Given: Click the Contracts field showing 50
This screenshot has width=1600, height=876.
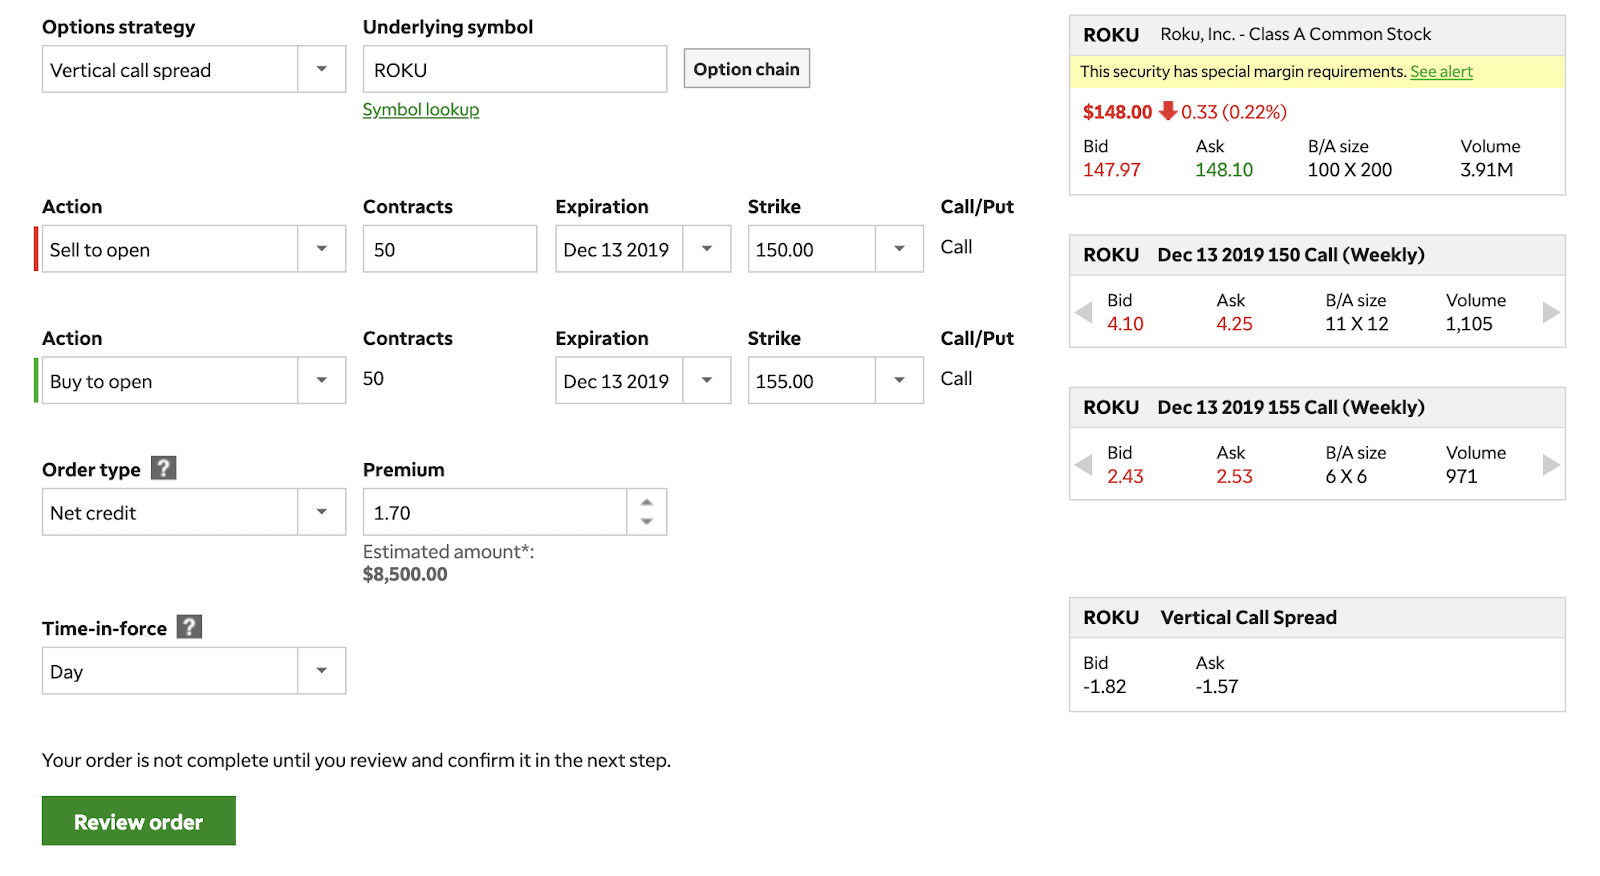Looking at the screenshot, I should 450,249.
